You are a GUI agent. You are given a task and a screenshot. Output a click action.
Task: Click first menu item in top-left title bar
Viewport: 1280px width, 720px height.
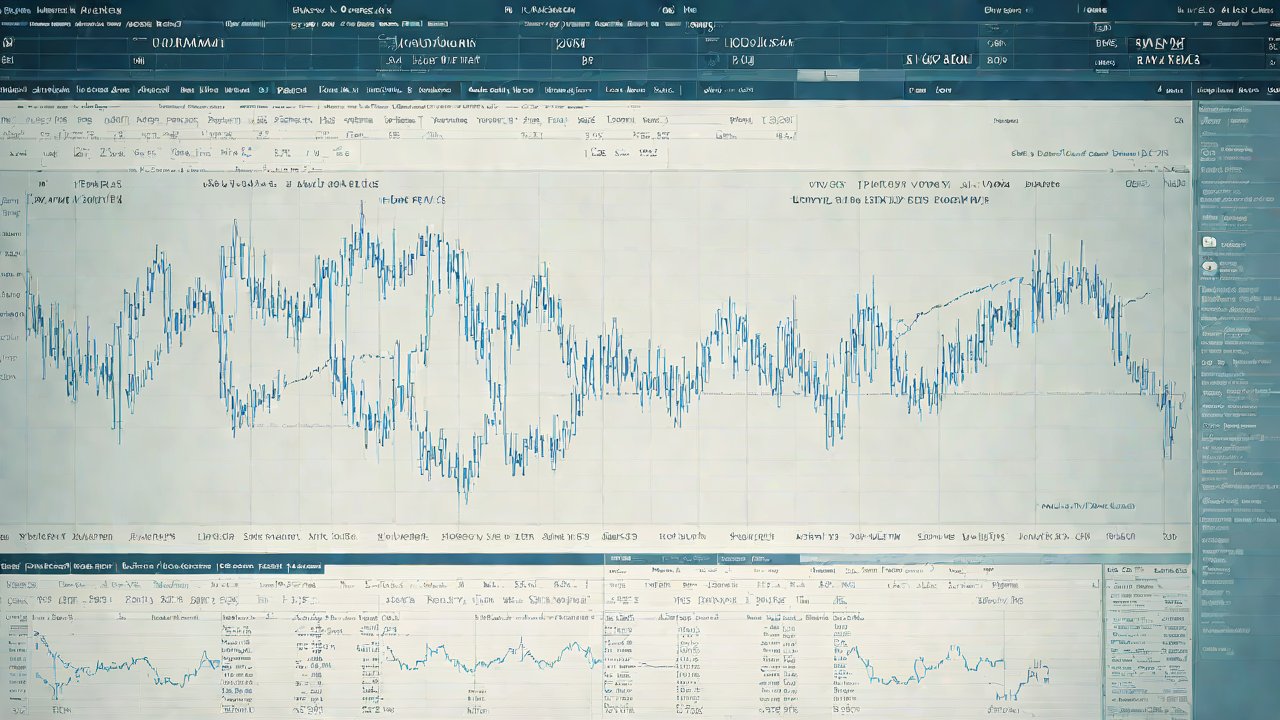pyautogui.click(x=22, y=10)
